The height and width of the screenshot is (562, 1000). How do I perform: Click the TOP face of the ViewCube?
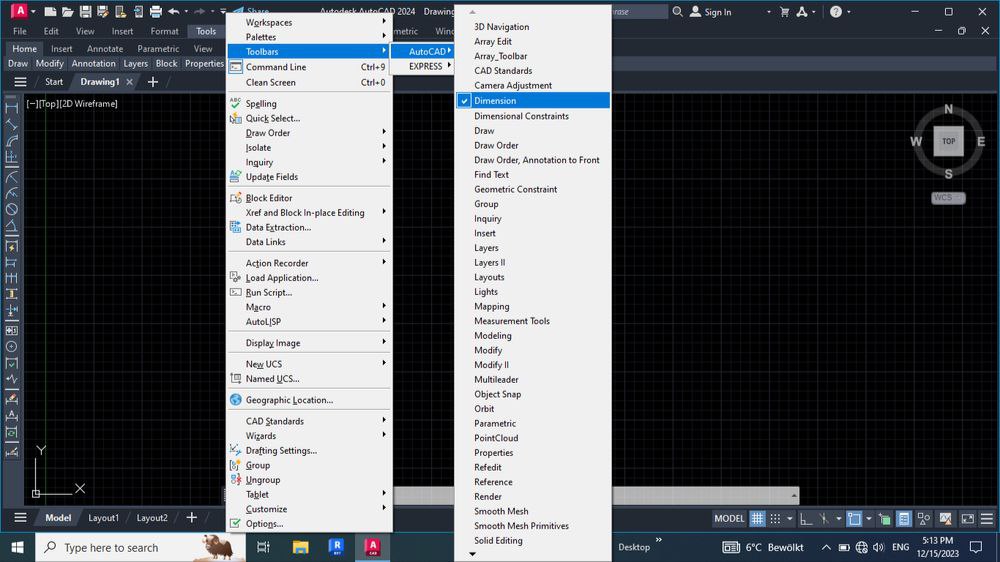click(x=948, y=141)
